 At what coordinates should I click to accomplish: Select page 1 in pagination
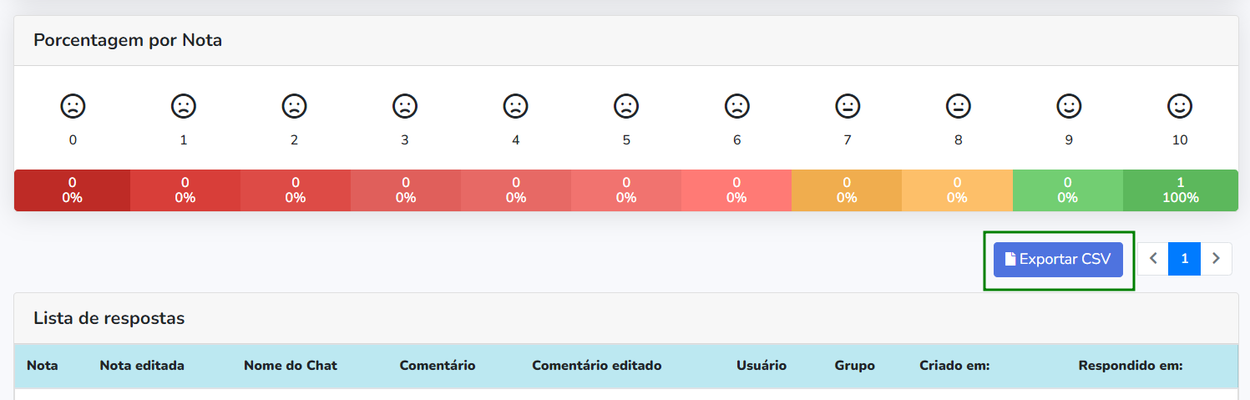tap(1184, 259)
